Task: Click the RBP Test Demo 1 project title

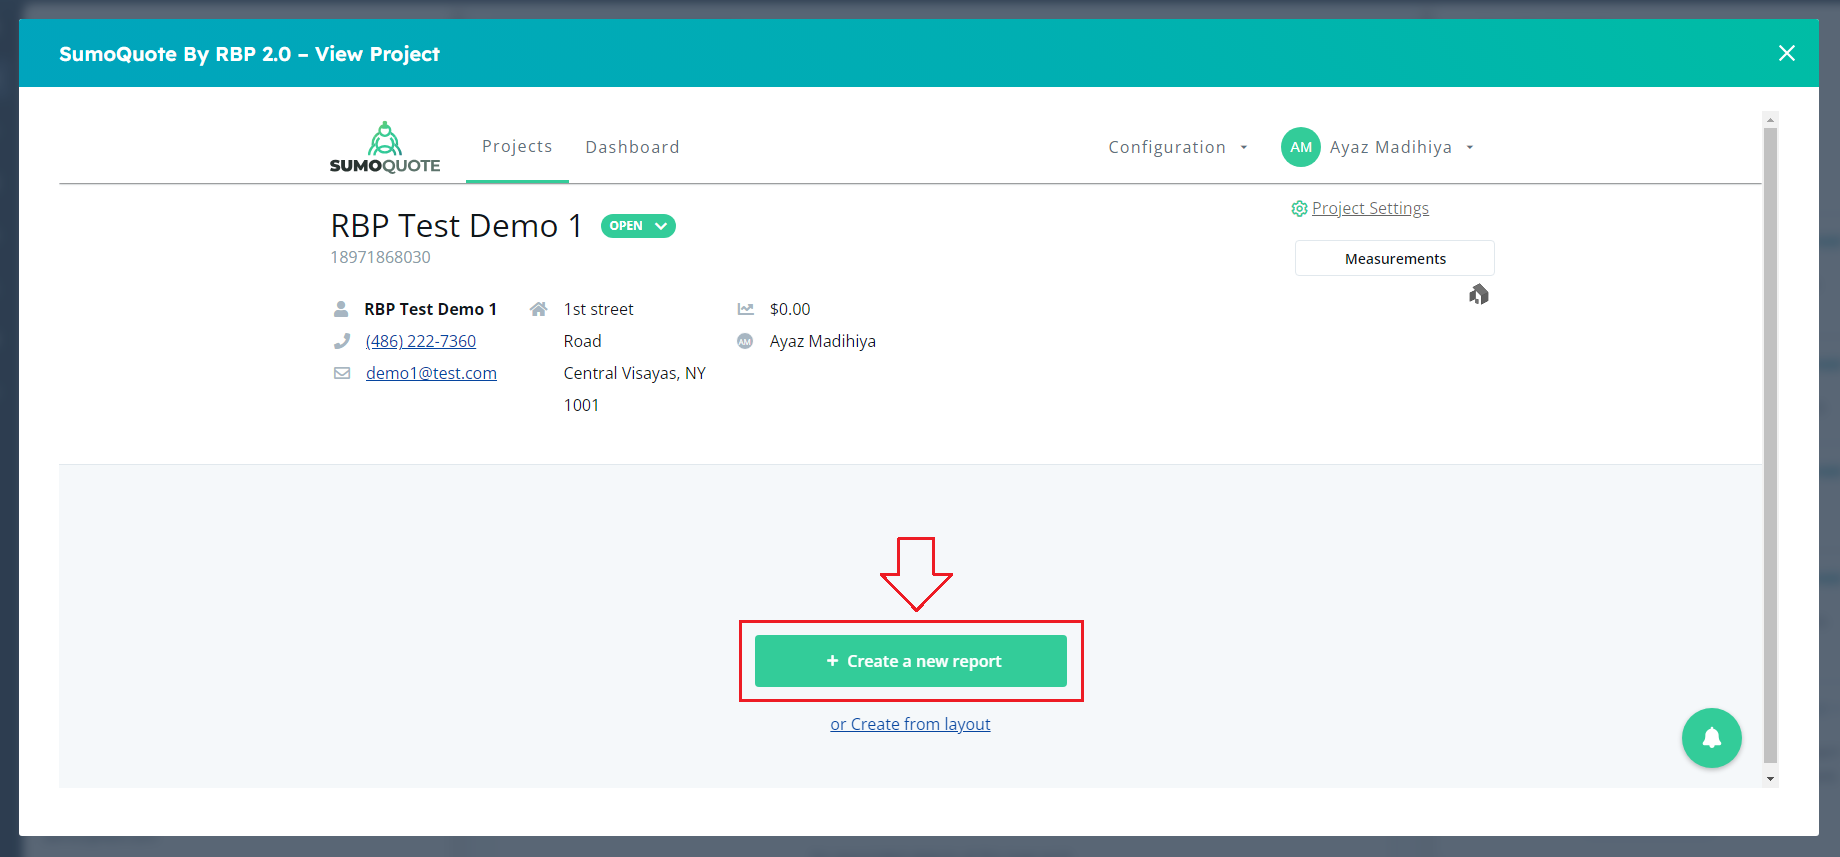Action: point(457,226)
